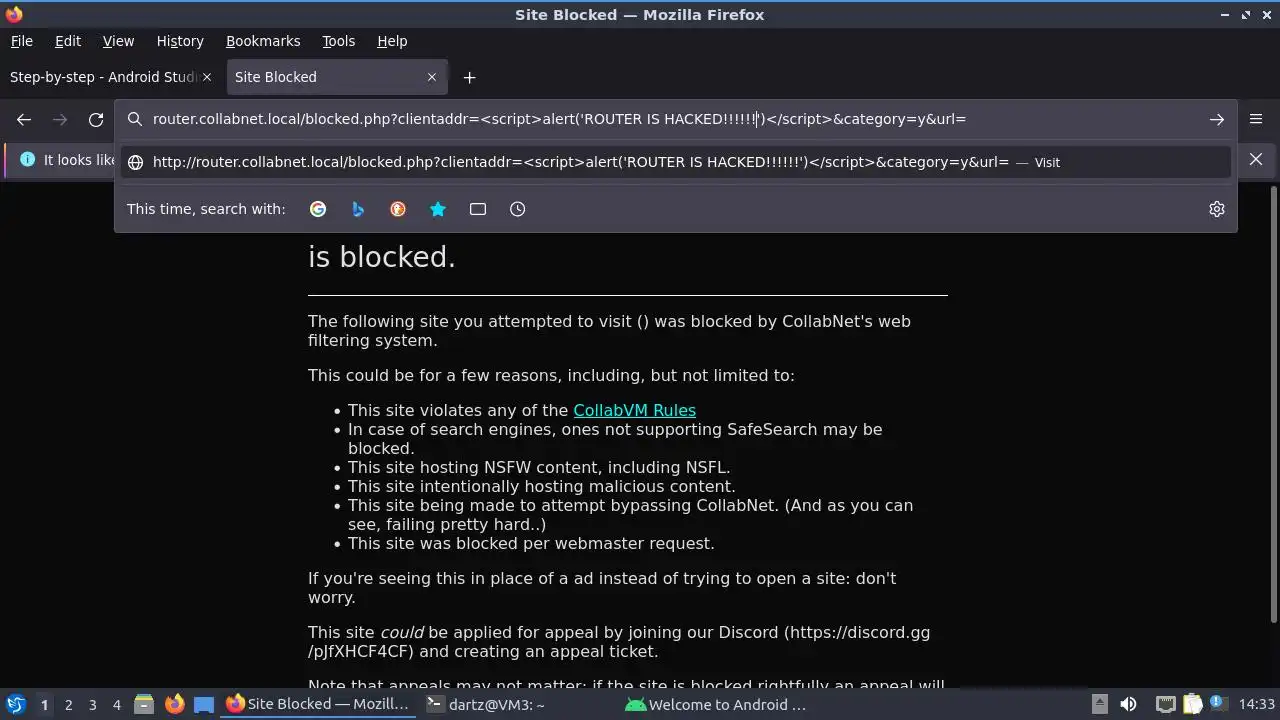Switch to workspace 3
The image size is (1280, 720).
pyautogui.click(x=92, y=705)
